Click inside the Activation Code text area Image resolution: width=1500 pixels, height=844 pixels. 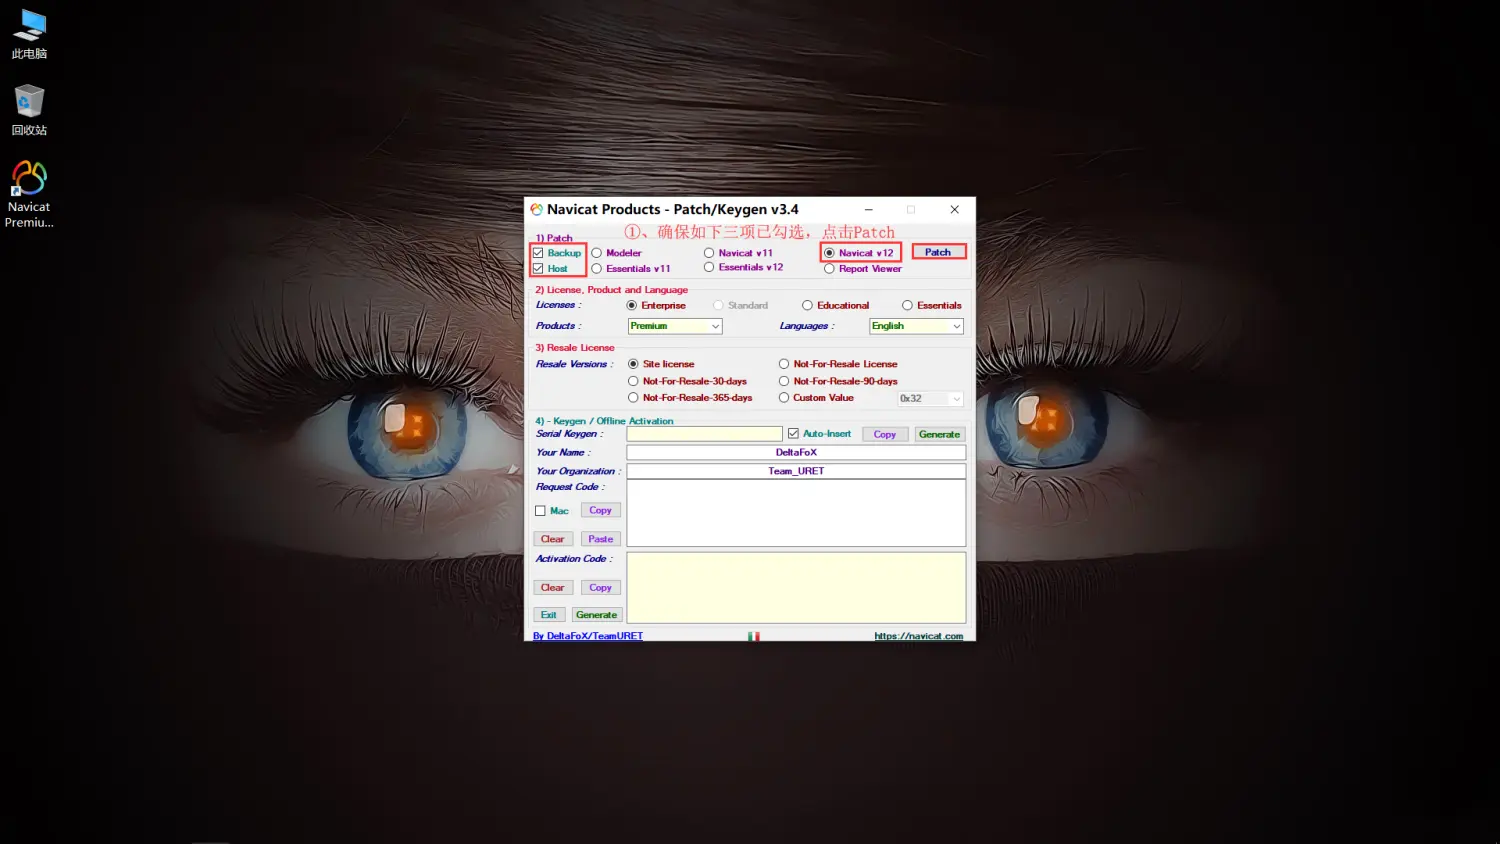796,588
